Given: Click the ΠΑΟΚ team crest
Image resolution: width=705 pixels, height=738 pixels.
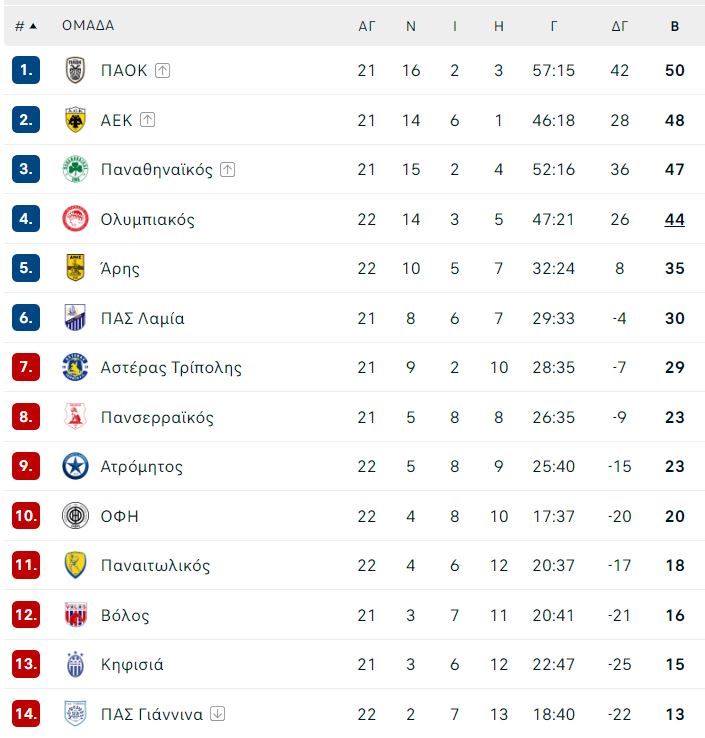Looking at the screenshot, I should [75, 70].
